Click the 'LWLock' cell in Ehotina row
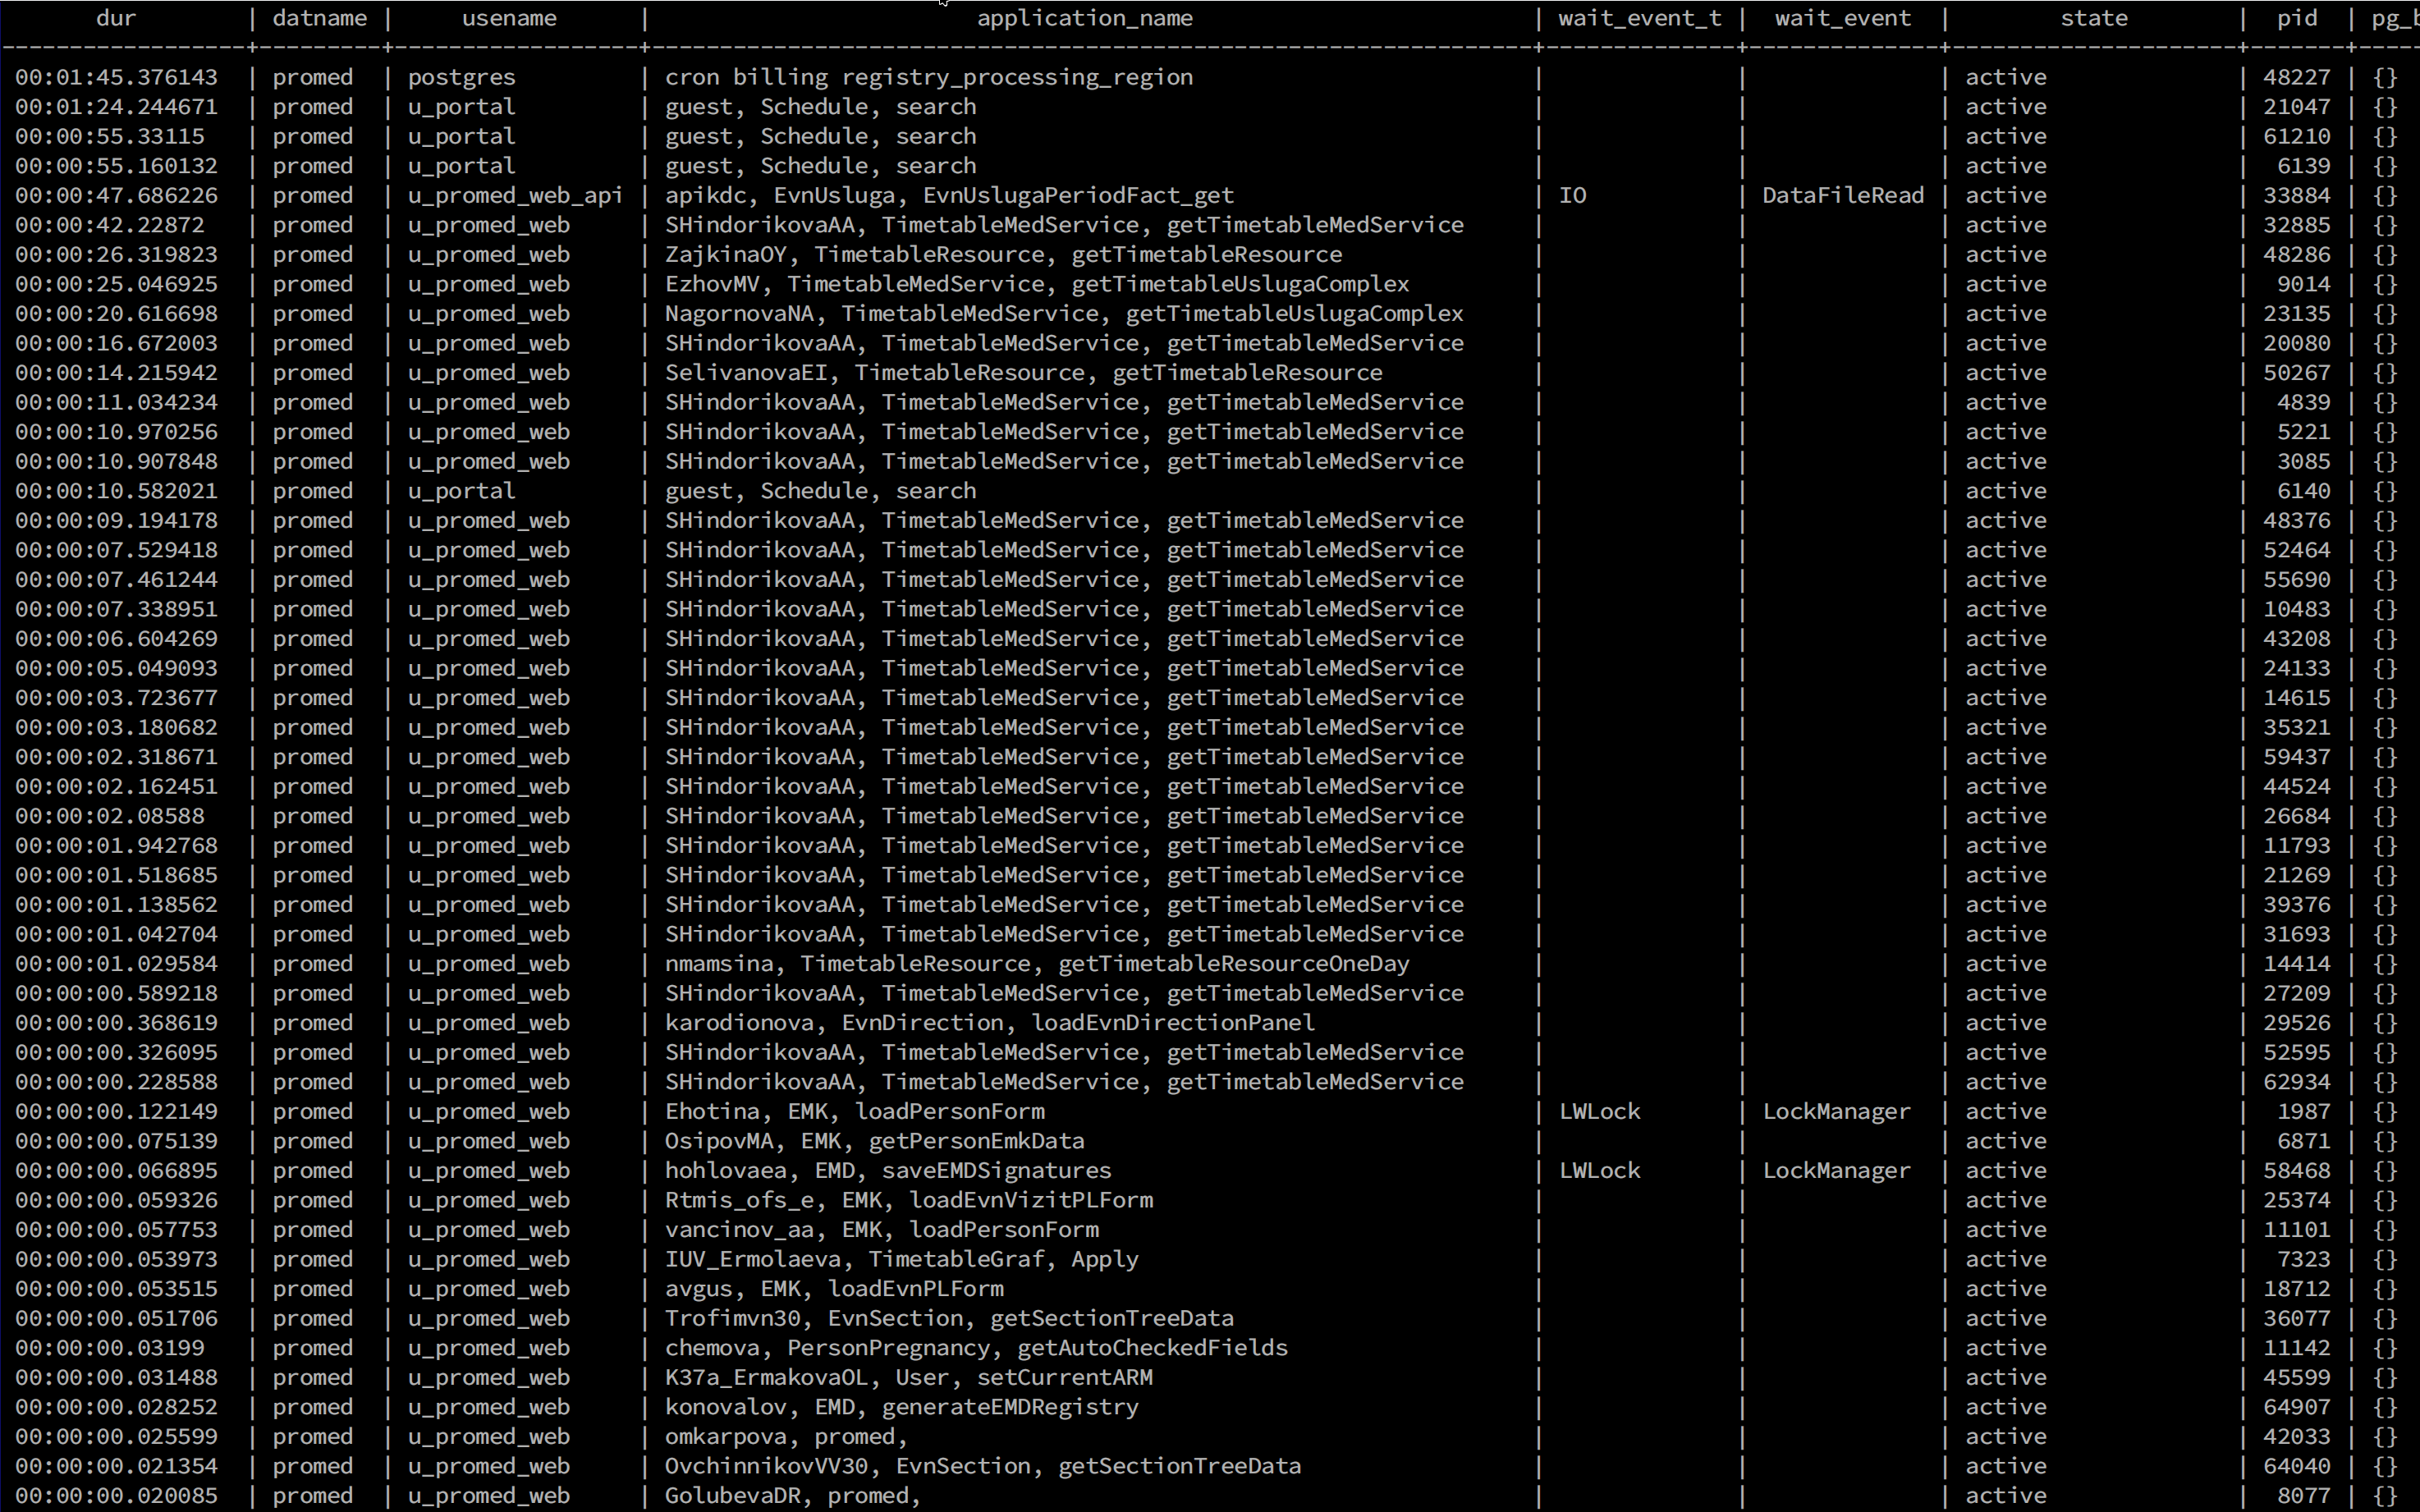Viewport: 2420px width, 1512px height. click(1600, 1112)
